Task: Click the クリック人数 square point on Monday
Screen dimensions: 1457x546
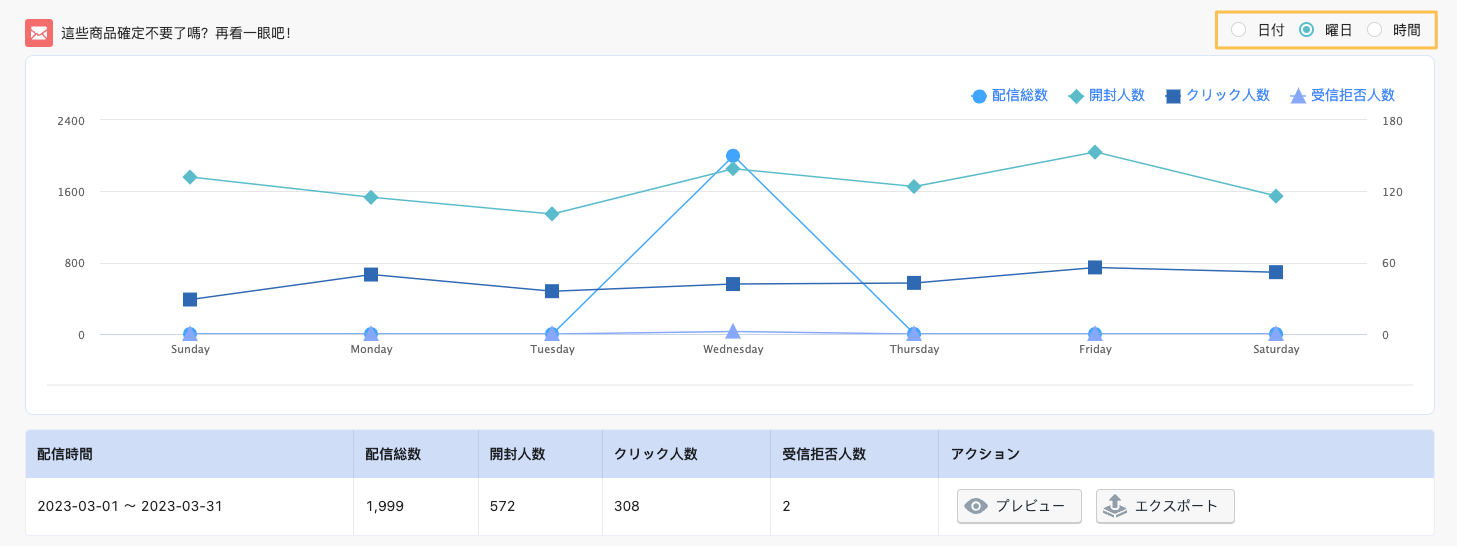Action: pyautogui.click(x=371, y=275)
